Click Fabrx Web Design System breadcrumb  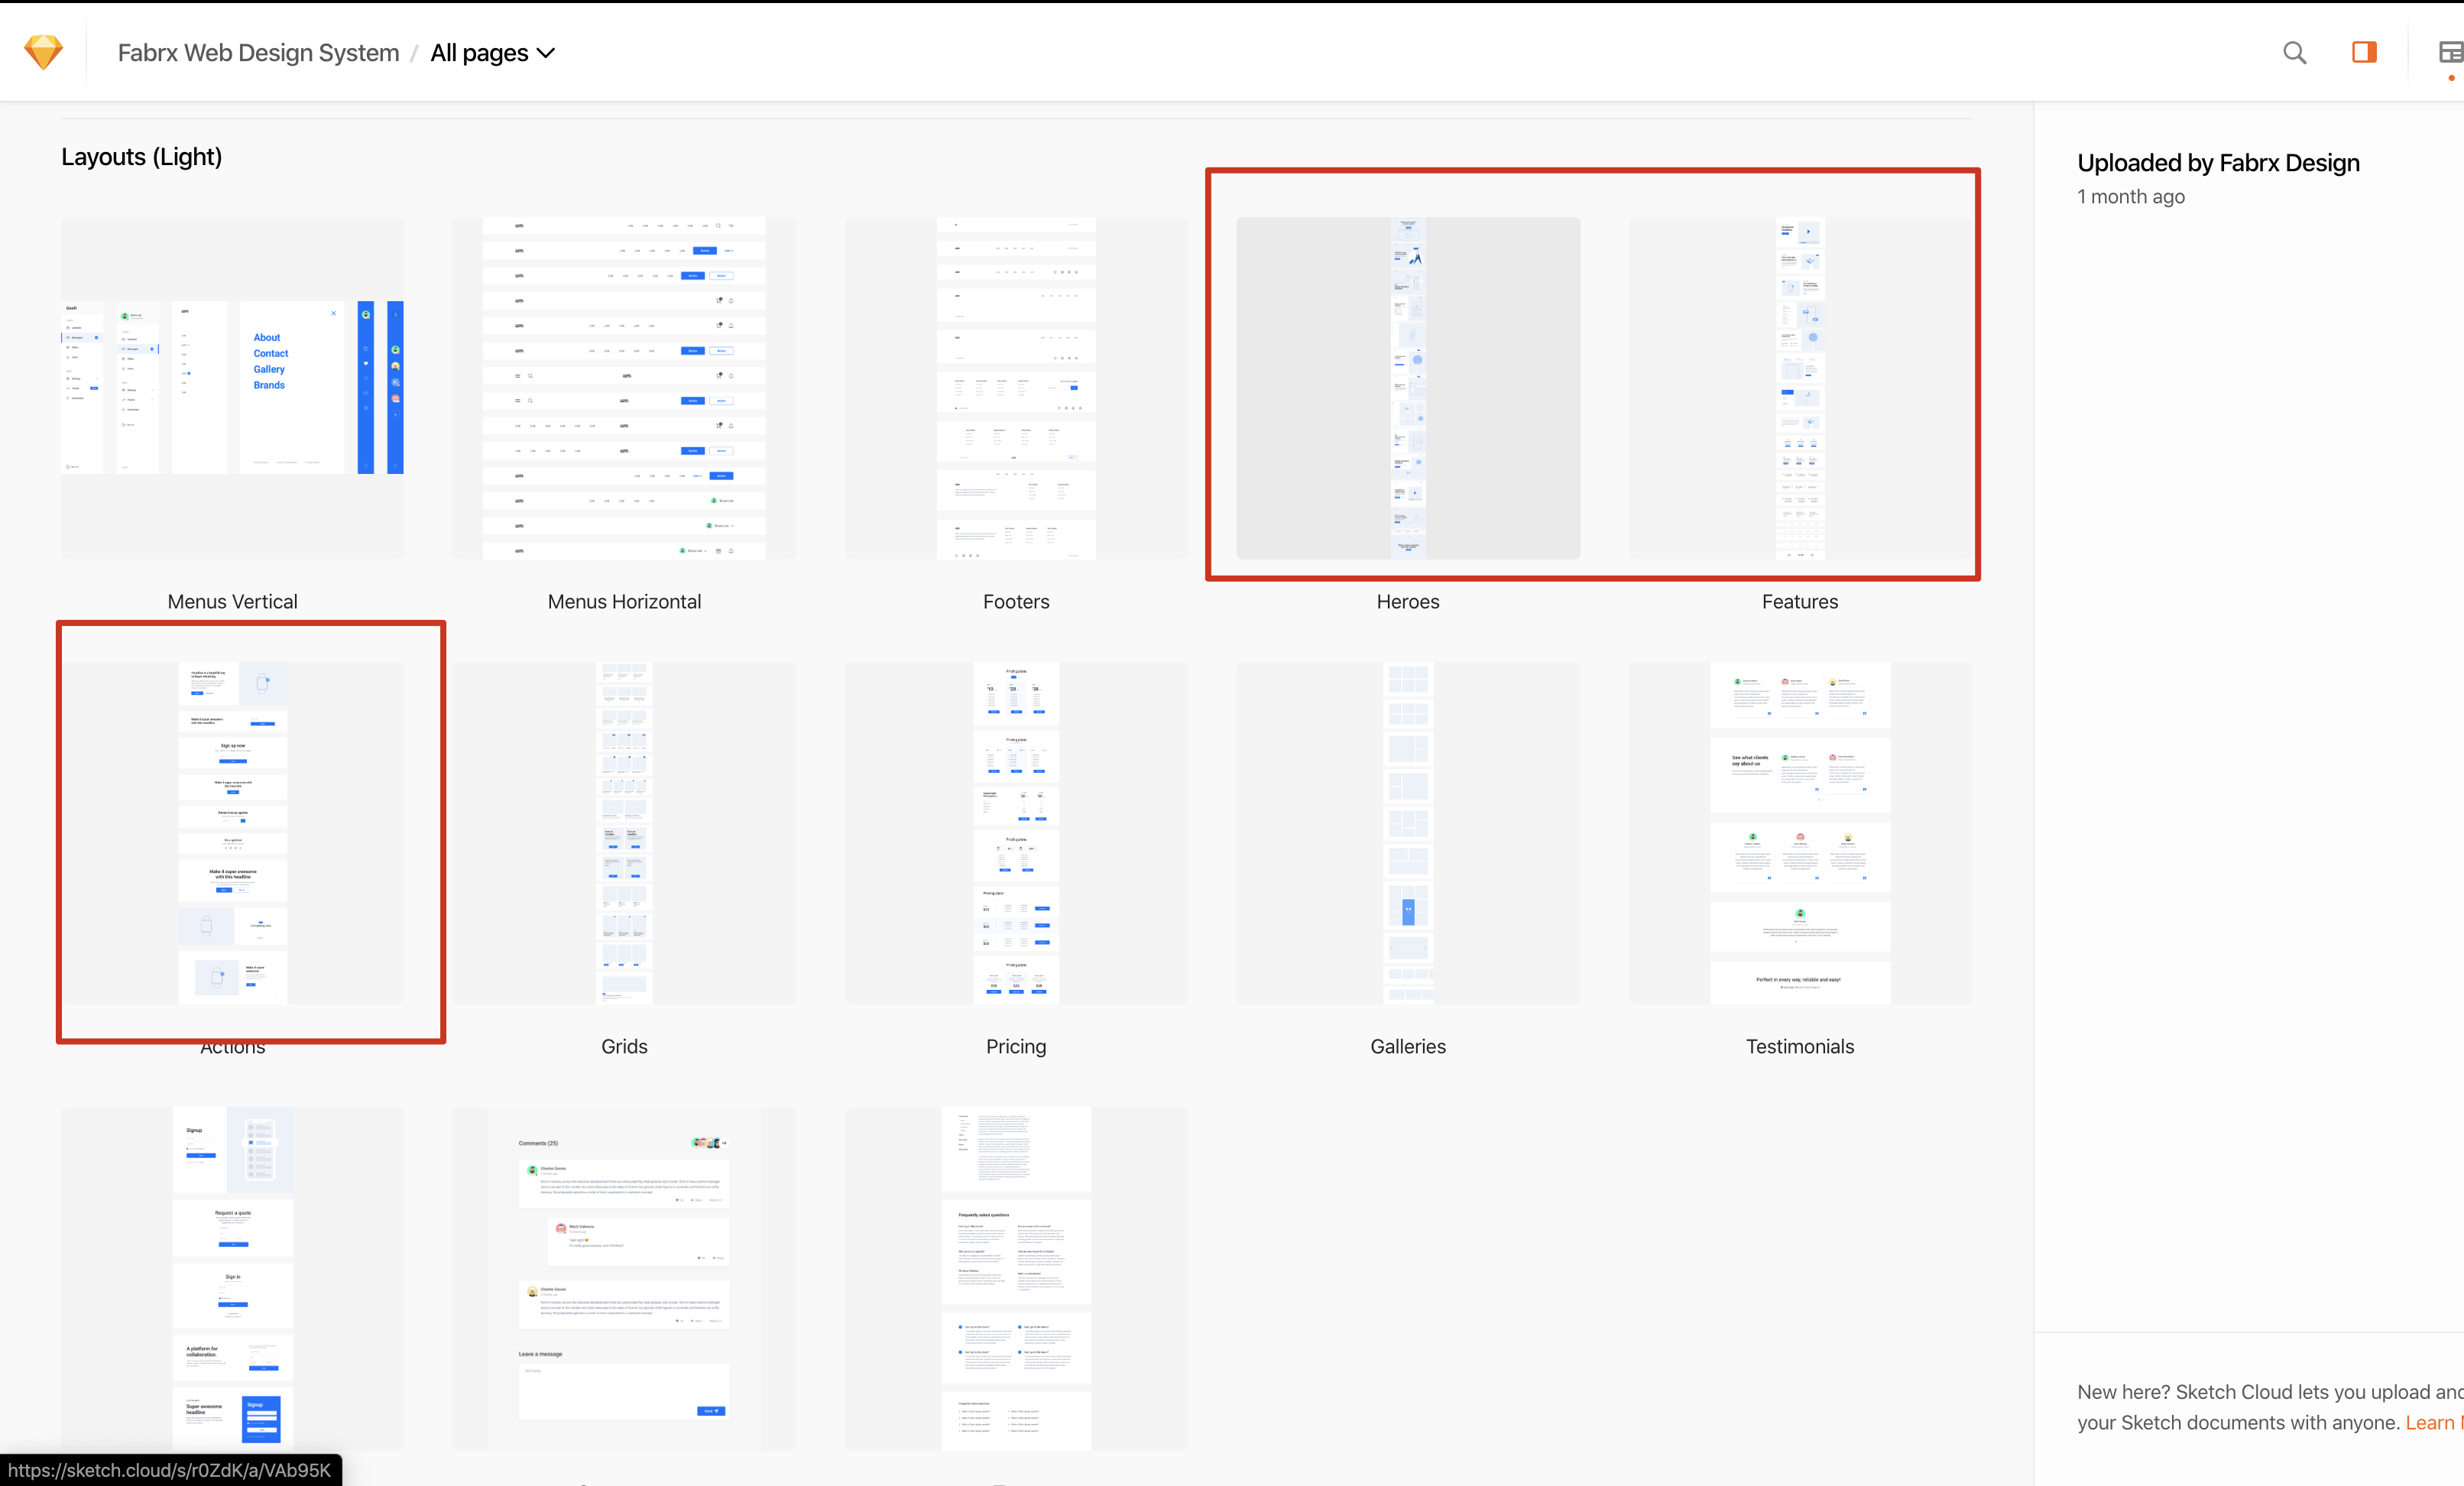(258, 53)
